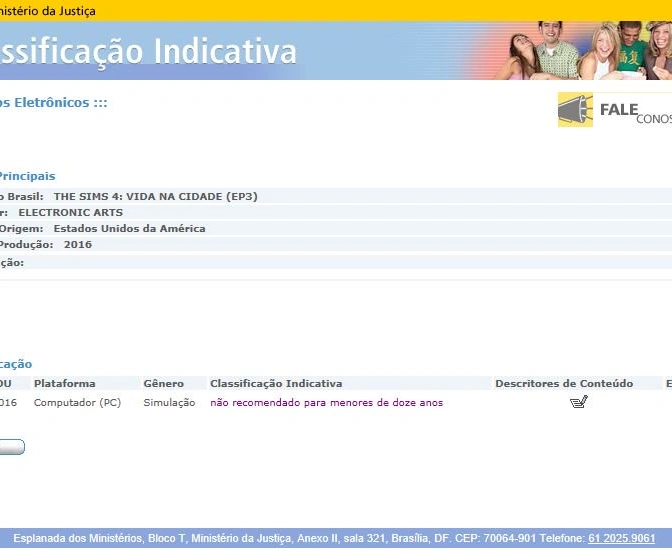This screenshot has width=672, height=552.
Task: Select the production year 2016
Action: pos(78,245)
